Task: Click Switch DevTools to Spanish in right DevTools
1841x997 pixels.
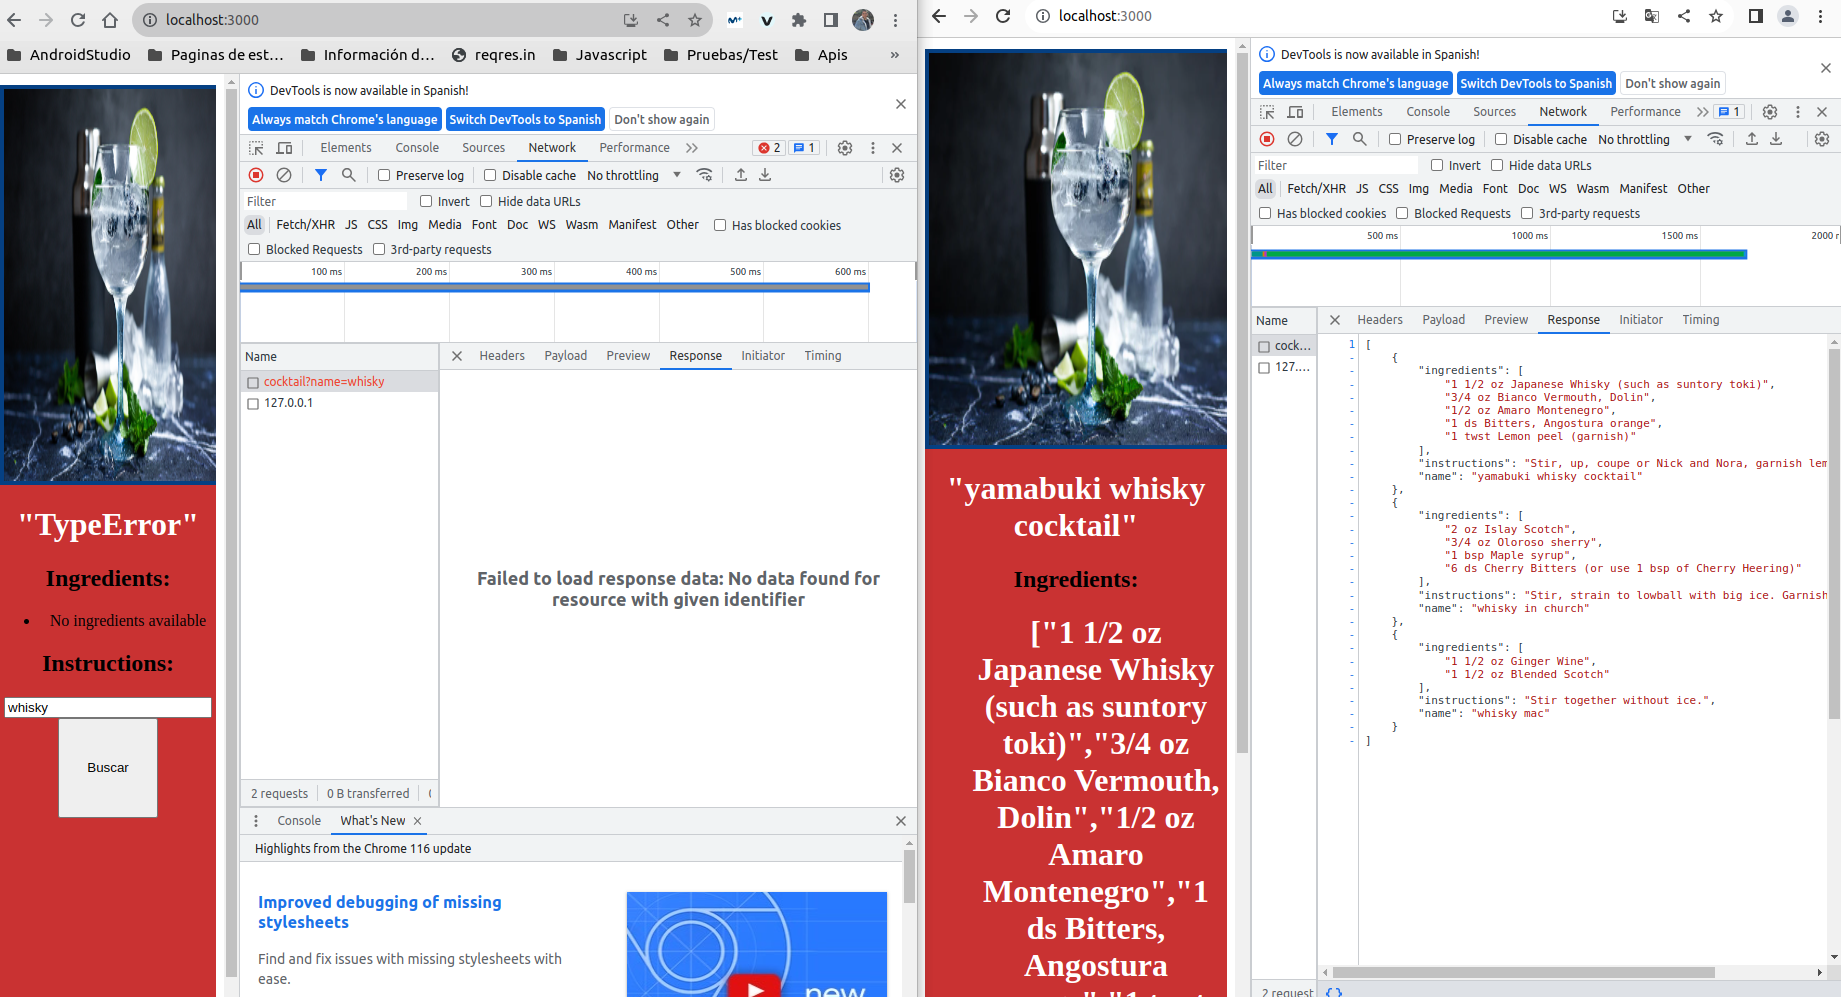Action: click(x=1536, y=83)
